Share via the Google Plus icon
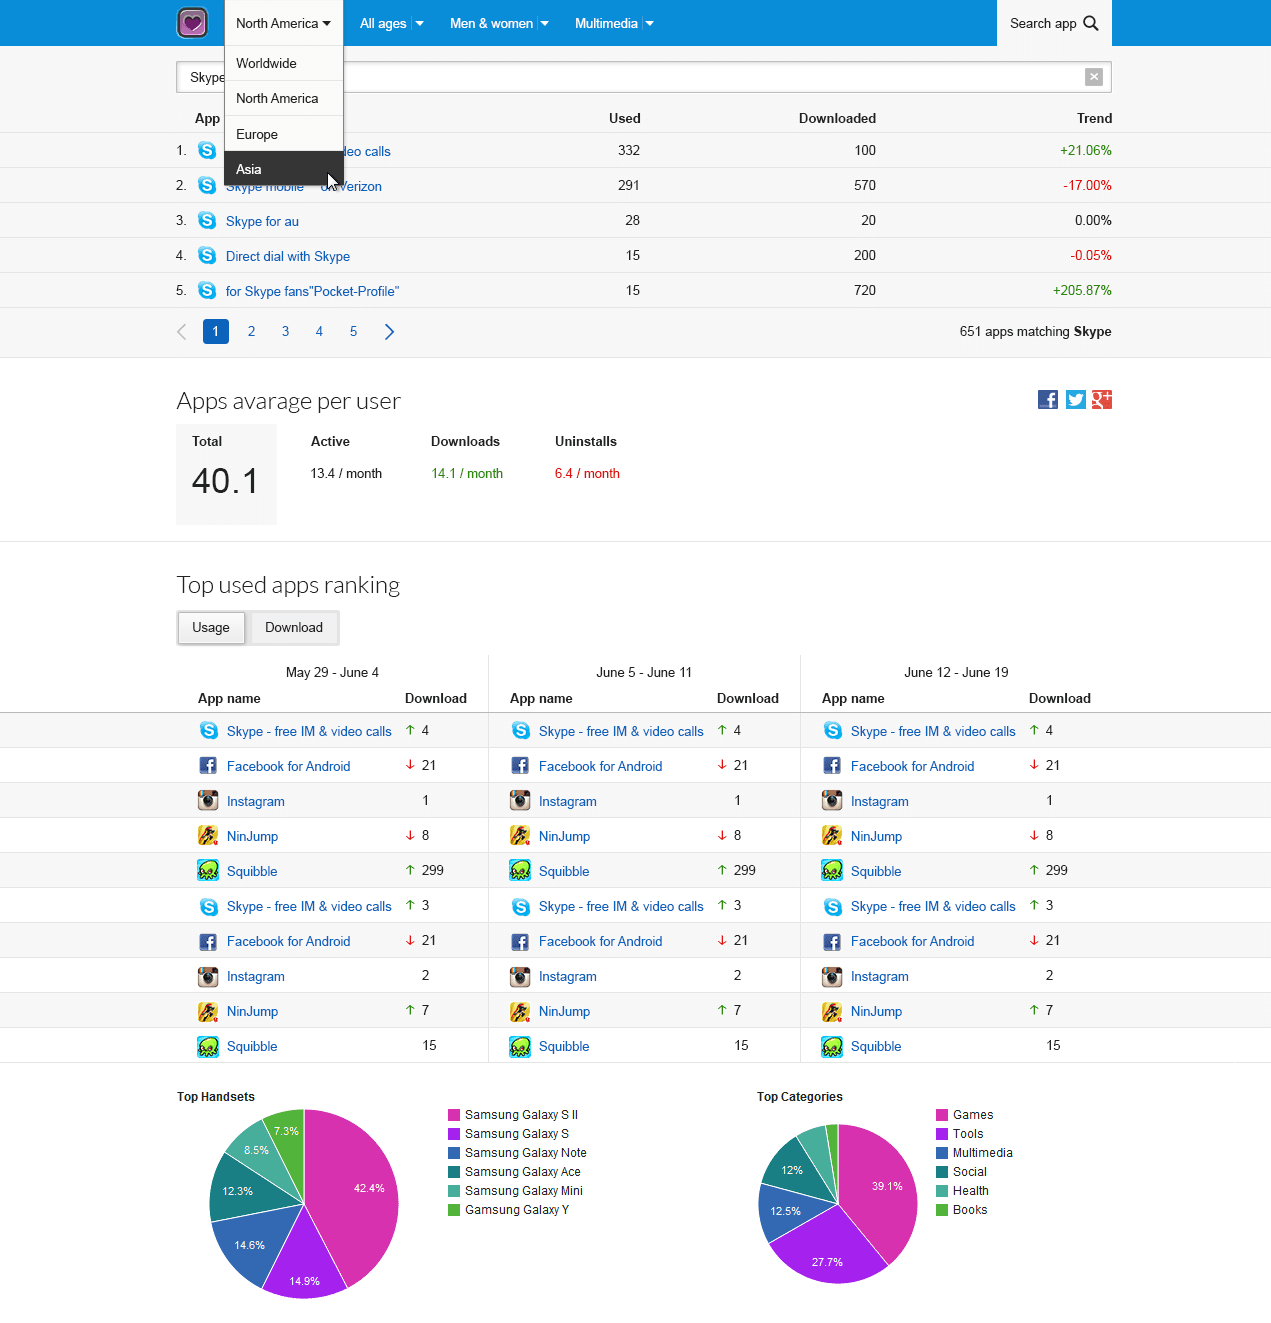1271x1323 pixels. tap(1101, 400)
